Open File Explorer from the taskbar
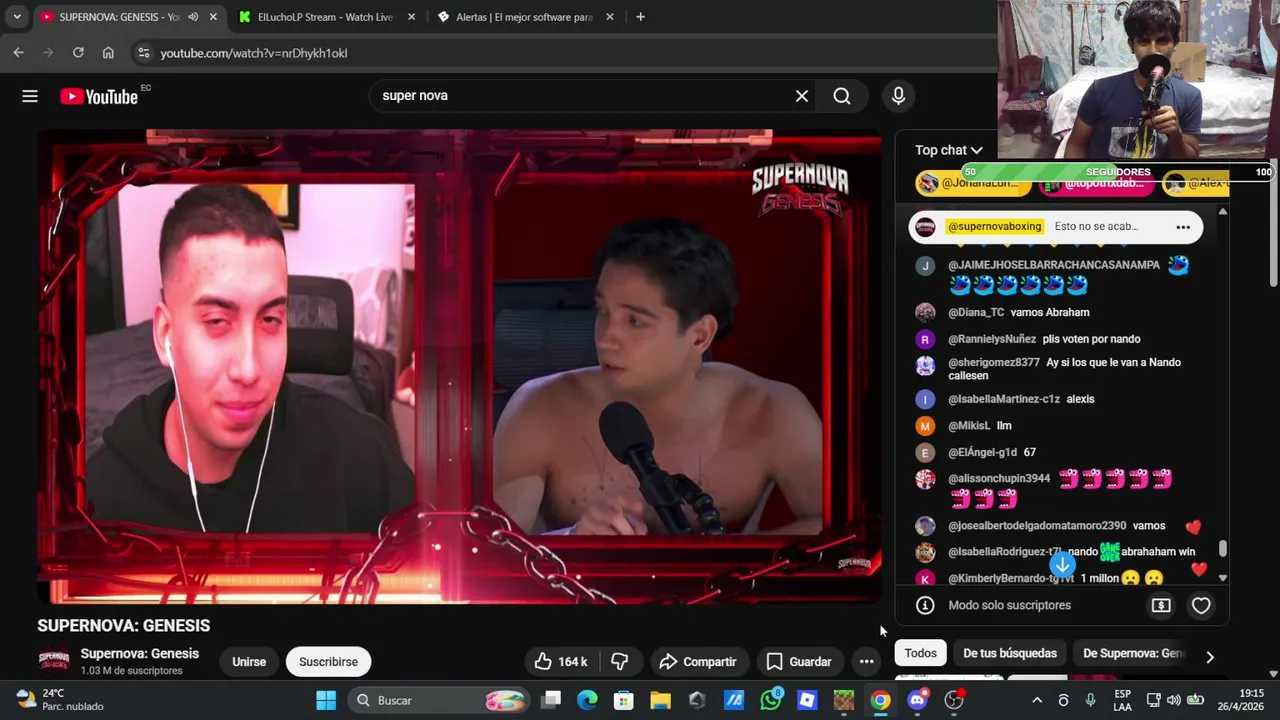Viewport: 1280px width, 720px height. point(660,700)
